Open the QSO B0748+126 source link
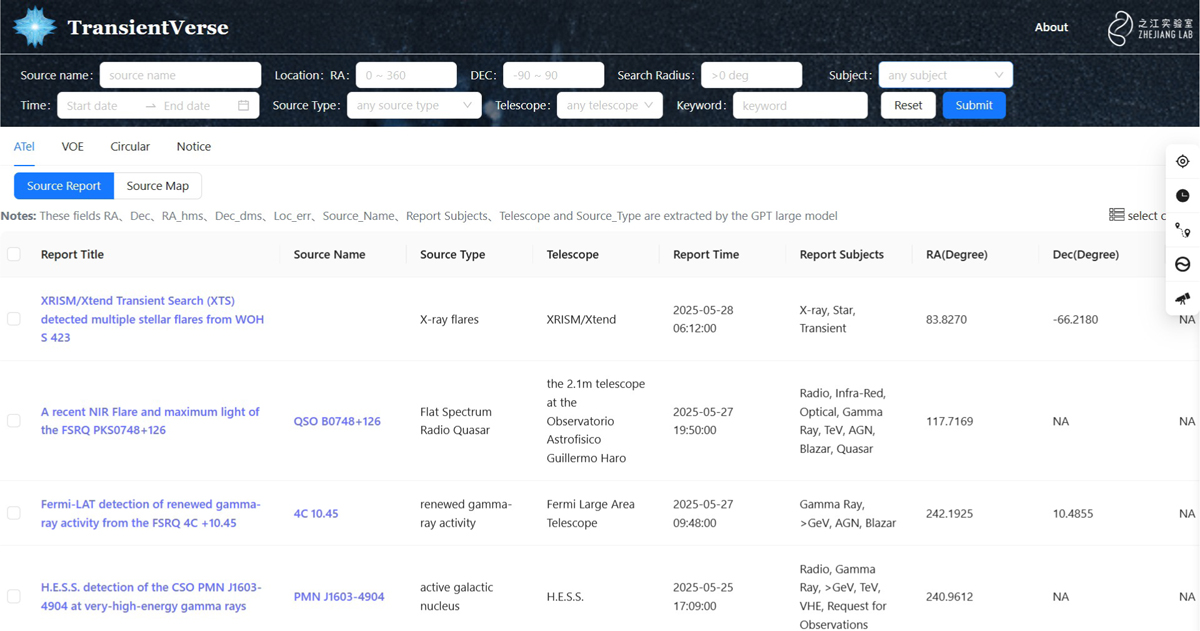This screenshot has height=631, width=1200. pyautogui.click(x=337, y=421)
